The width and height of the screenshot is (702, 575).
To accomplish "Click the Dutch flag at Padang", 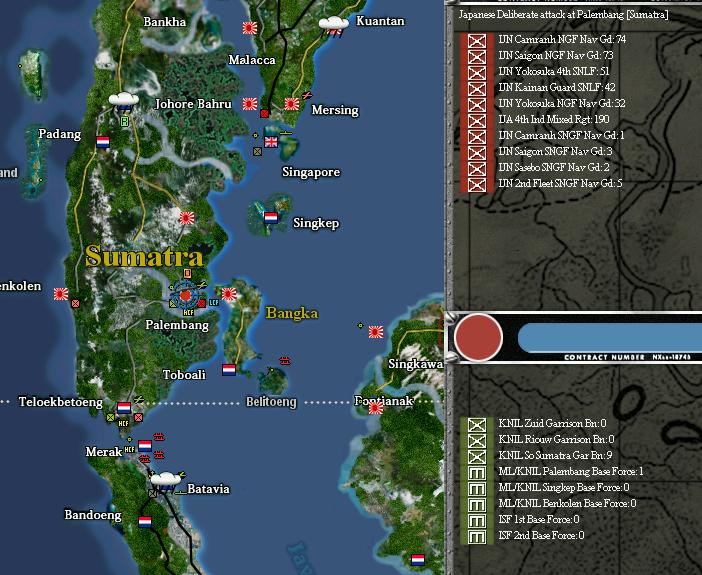I will coord(103,142).
